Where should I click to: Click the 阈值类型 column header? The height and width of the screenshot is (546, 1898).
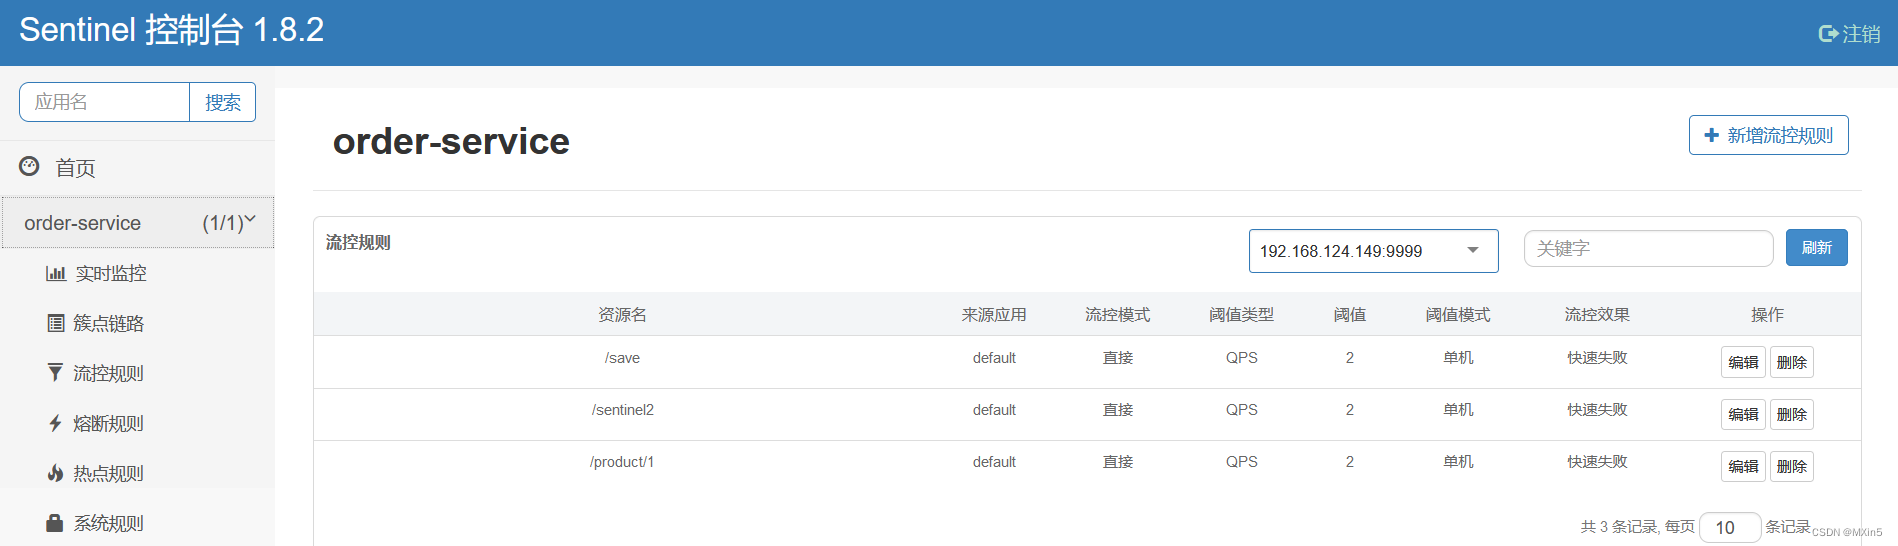(1241, 314)
